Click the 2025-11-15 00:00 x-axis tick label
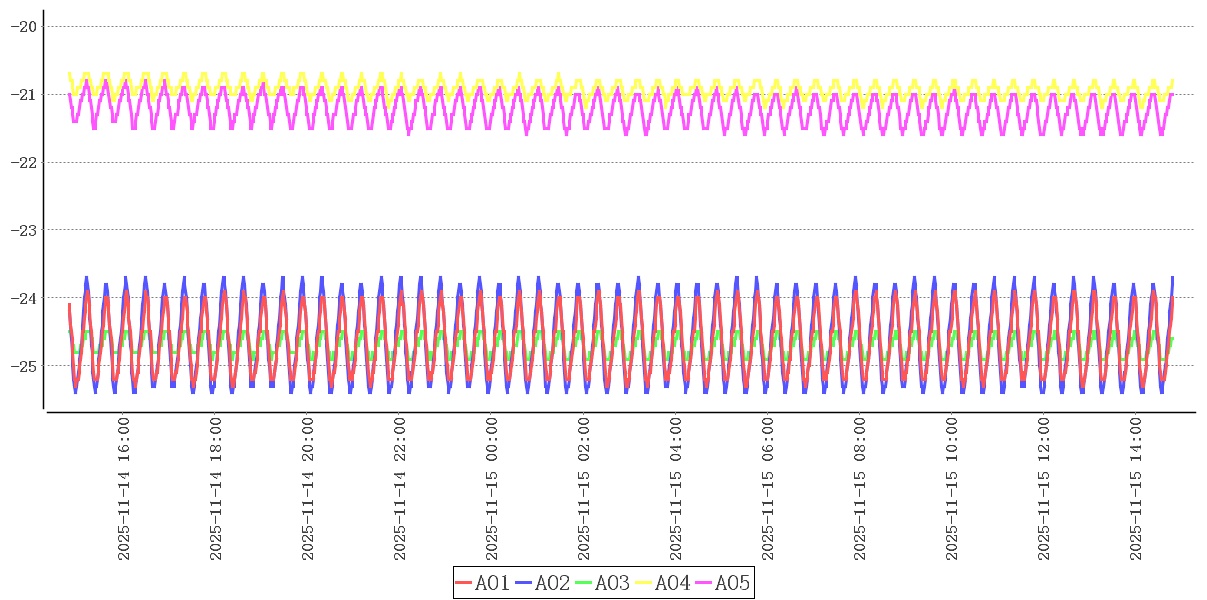Screen dimensions: 1207x600 (492, 490)
